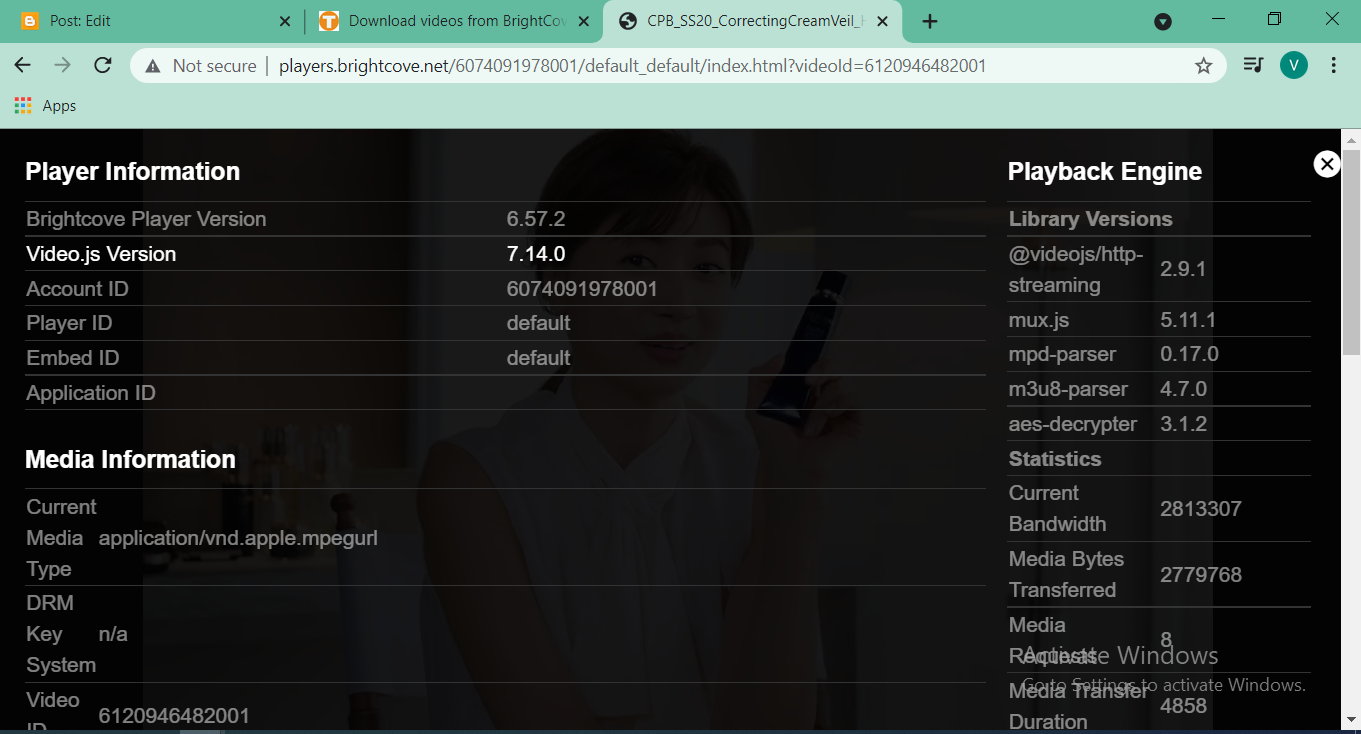Image resolution: width=1361 pixels, height=734 pixels.
Task: Select the Embed ID label
Action: [x=72, y=358]
